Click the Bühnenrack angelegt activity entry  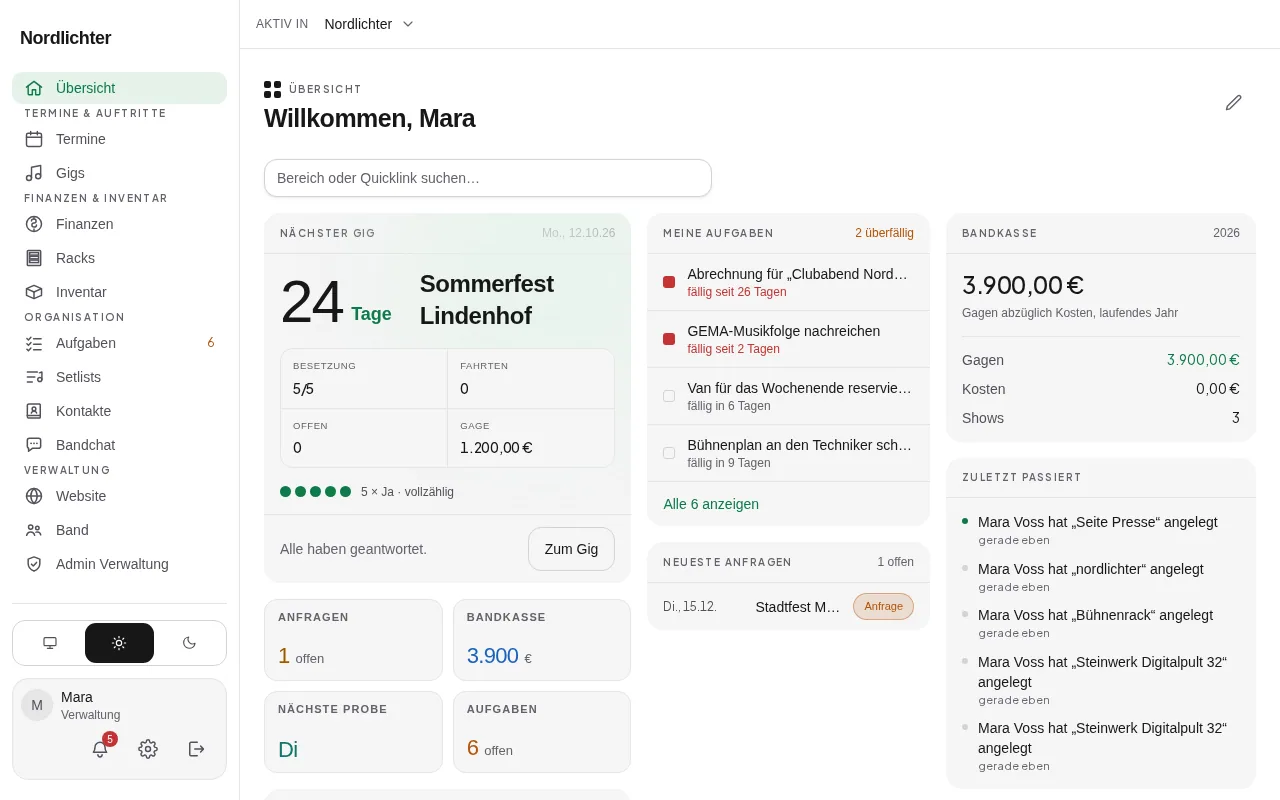point(1100,623)
